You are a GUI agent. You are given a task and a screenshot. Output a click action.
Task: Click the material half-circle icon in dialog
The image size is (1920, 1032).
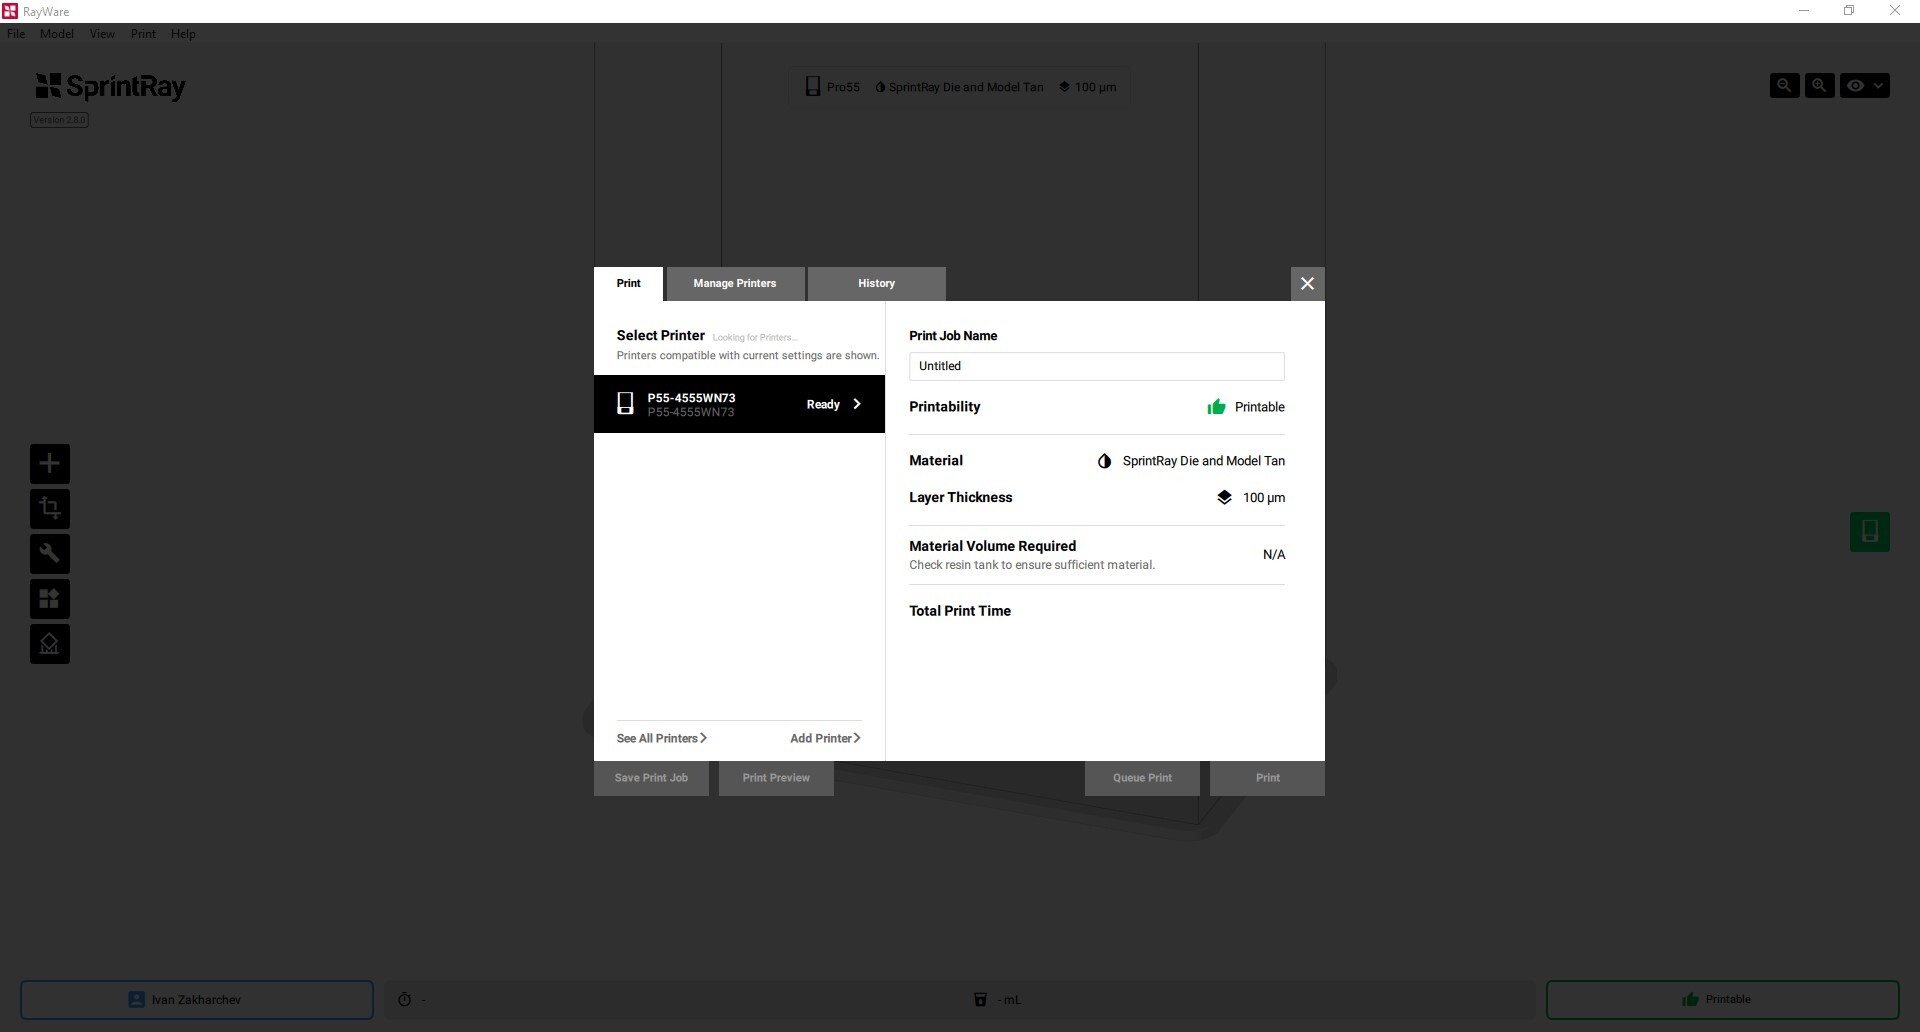tap(1104, 461)
